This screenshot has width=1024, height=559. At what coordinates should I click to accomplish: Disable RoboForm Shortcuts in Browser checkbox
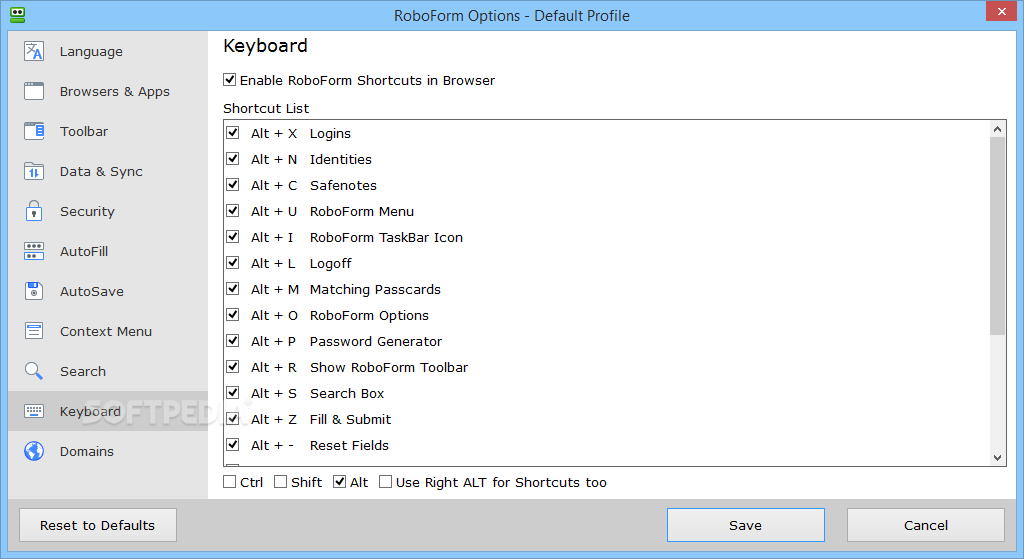pyautogui.click(x=229, y=80)
